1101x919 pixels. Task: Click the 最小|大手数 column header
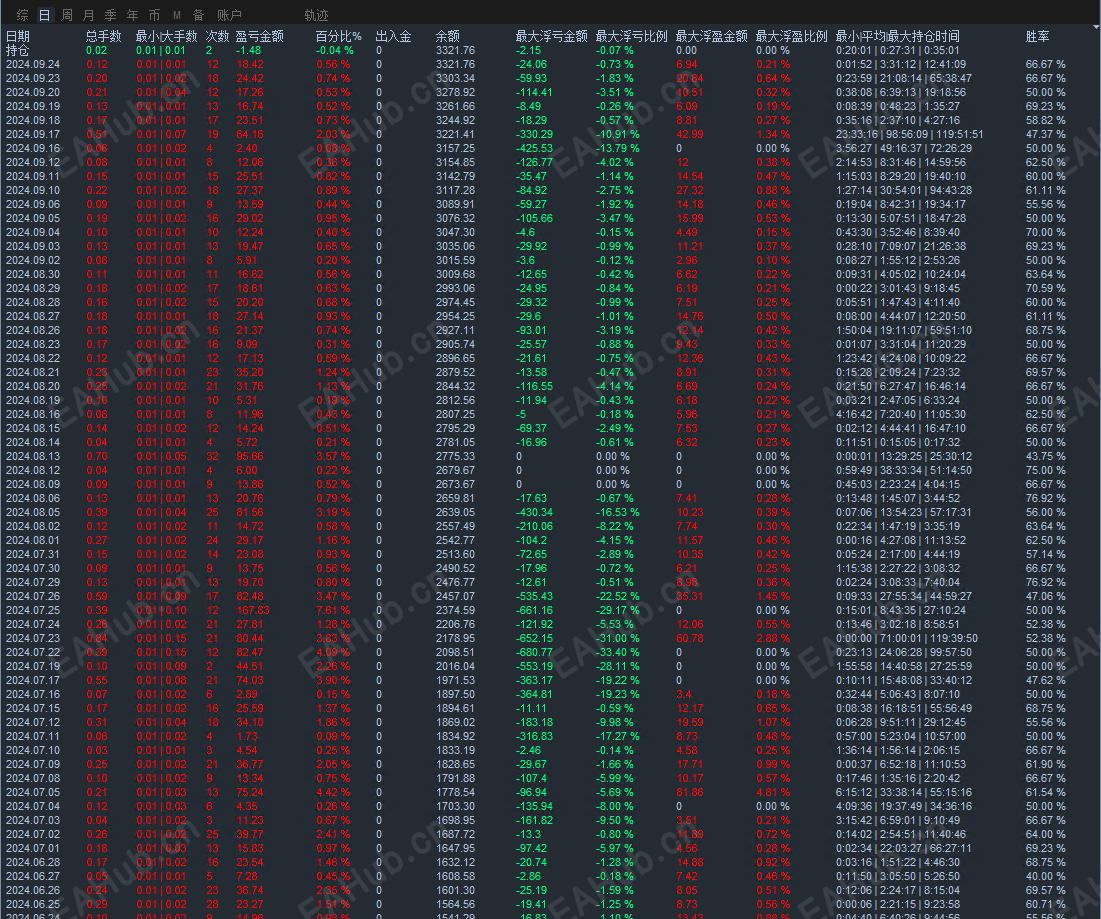point(166,36)
